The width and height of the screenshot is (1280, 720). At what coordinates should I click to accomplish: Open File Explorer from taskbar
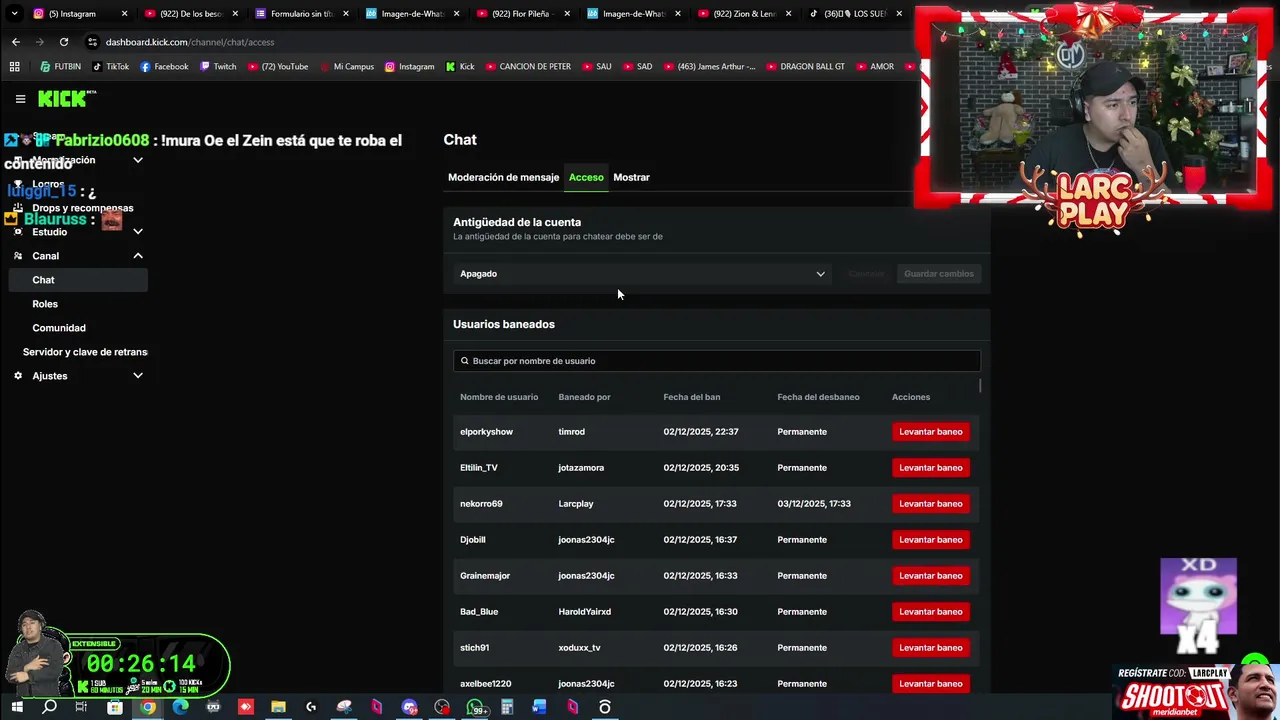278,707
